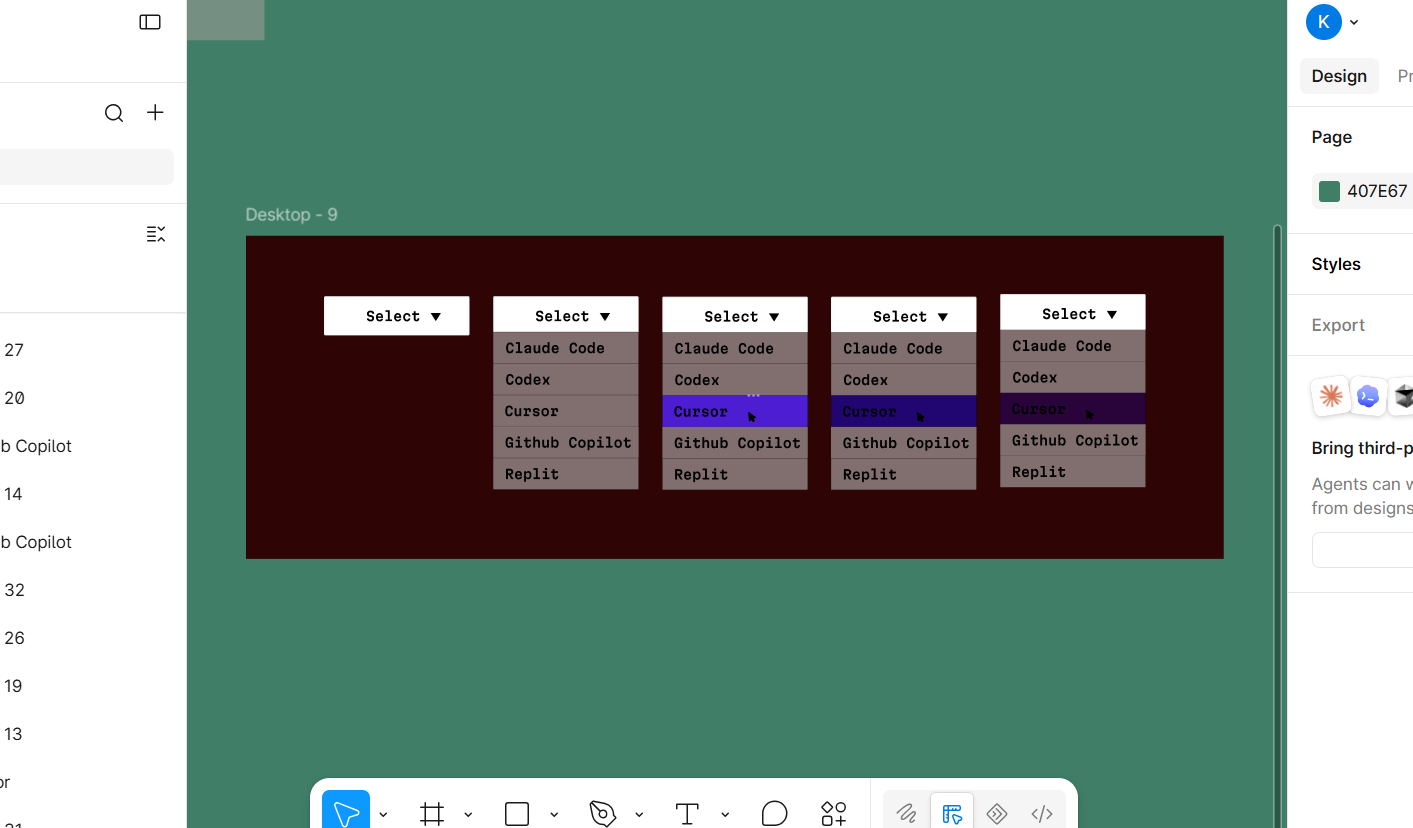Viewport: 1413px width, 828px height.
Task: Click the Desktop - 9 frame label
Action: pyautogui.click(x=291, y=215)
